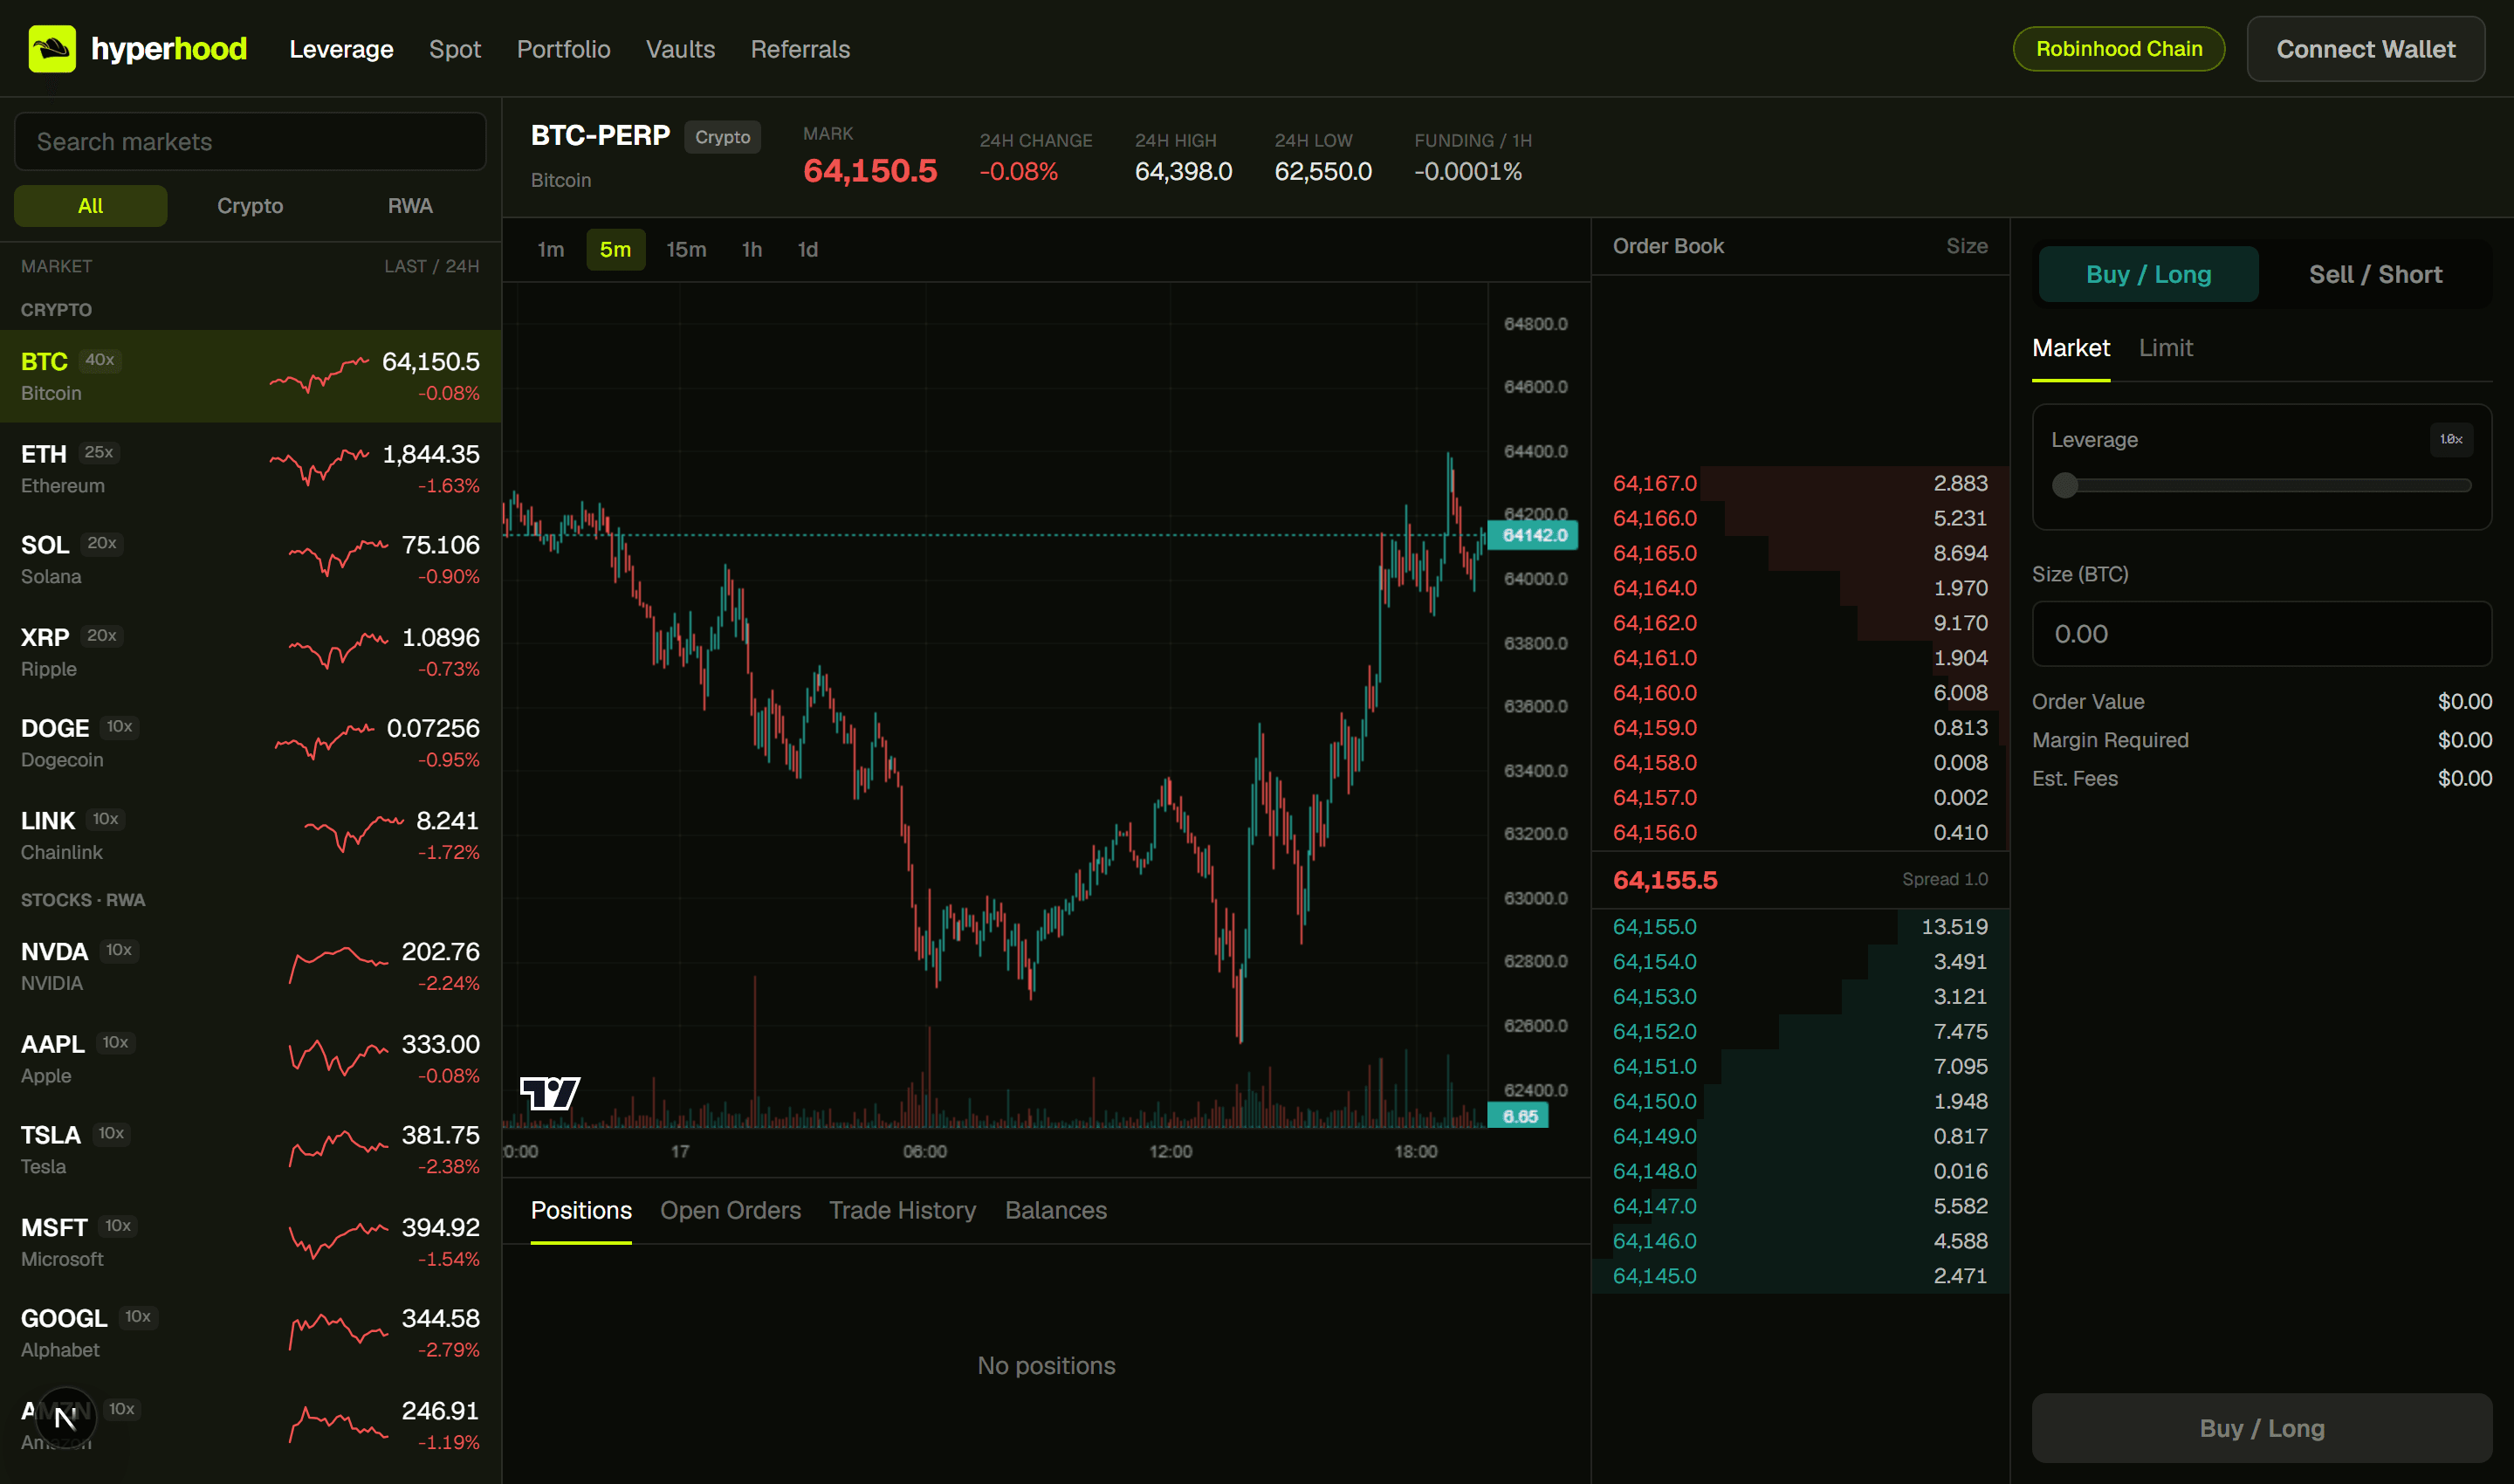Switch chart to 1d interval
The height and width of the screenshot is (1484, 2514).
(x=808, y=249)
